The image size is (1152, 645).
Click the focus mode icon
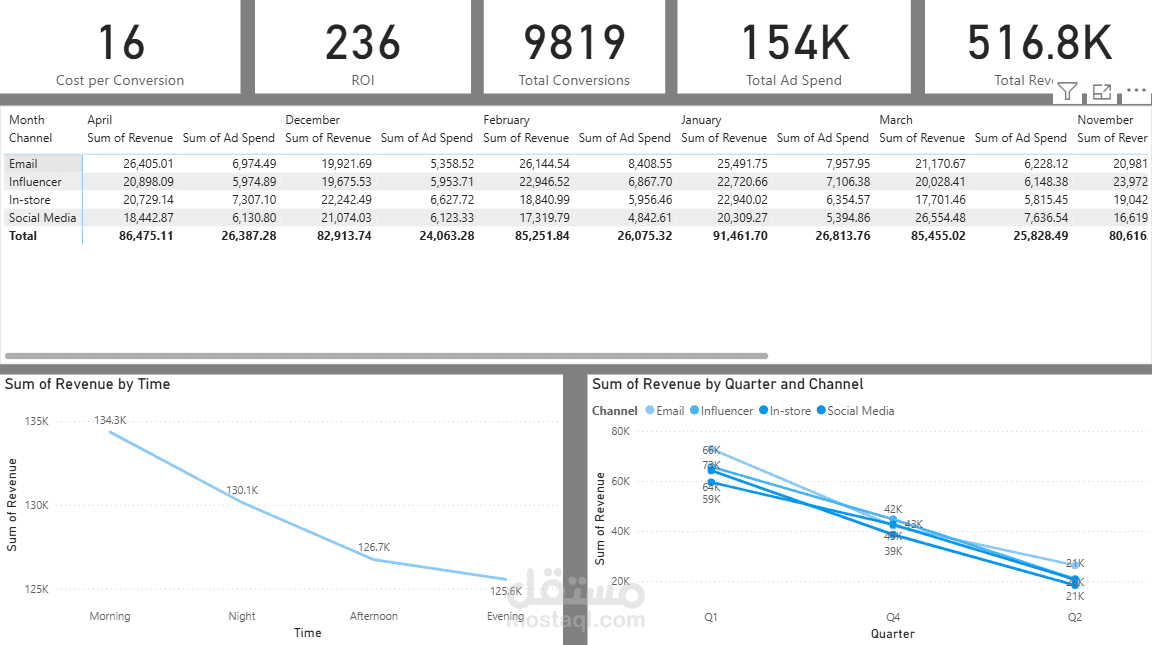[1102, 91]
